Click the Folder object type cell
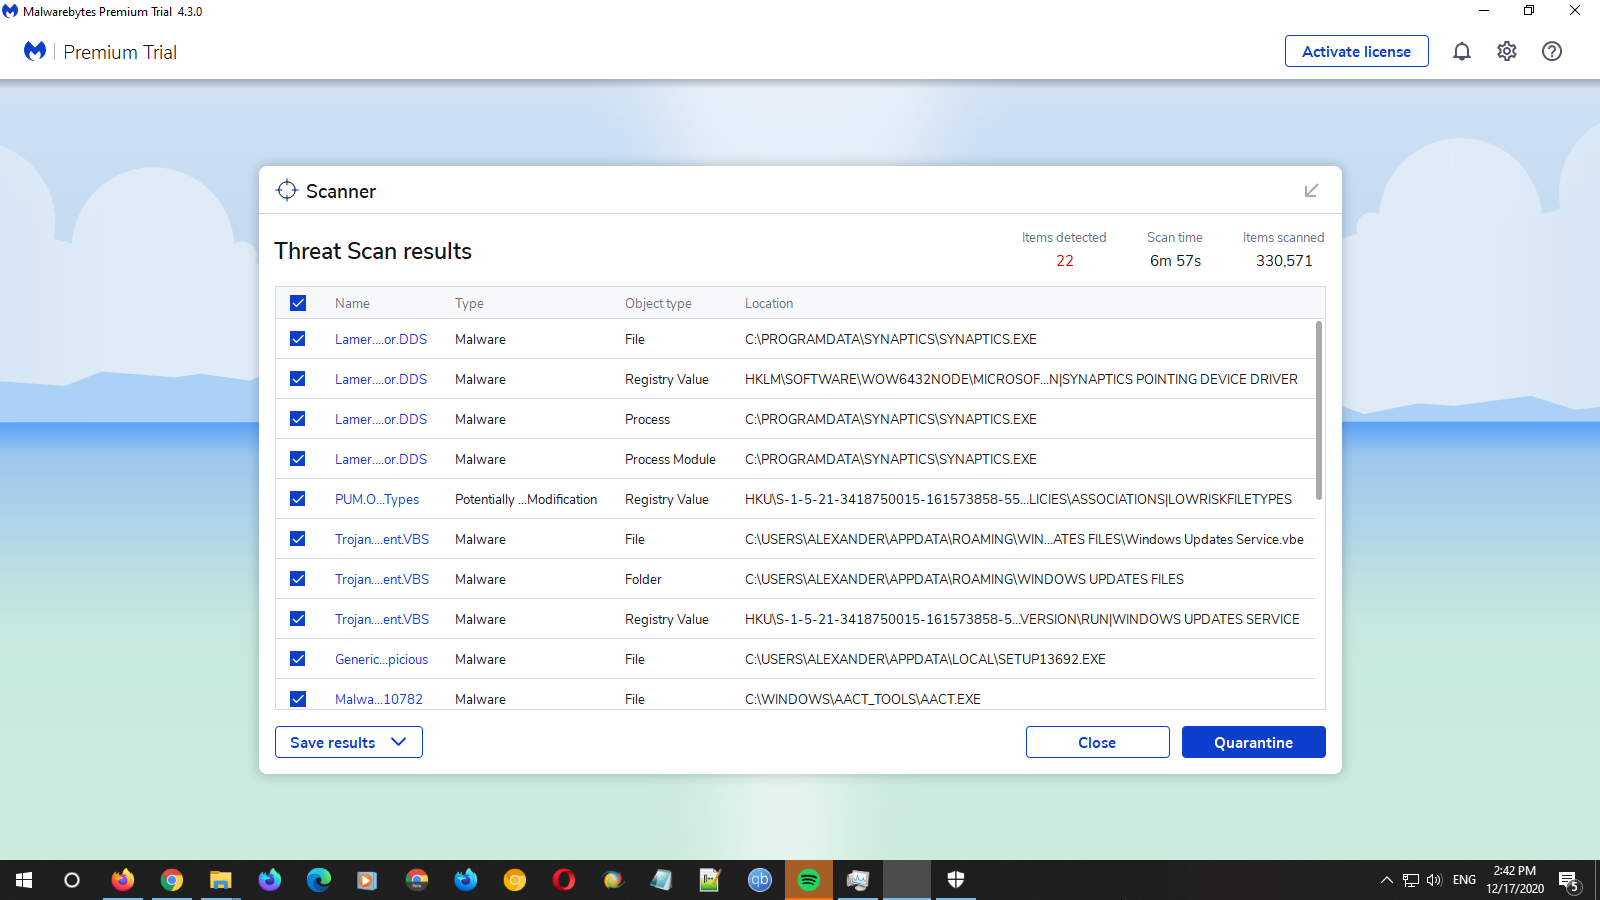The image size is (1600, 900). click(x=643, y=579)
